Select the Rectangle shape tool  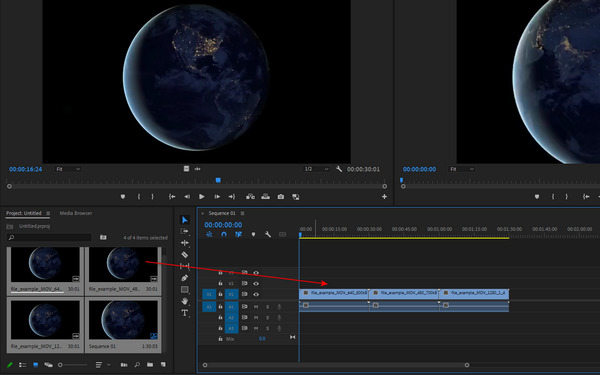(185, 289)
